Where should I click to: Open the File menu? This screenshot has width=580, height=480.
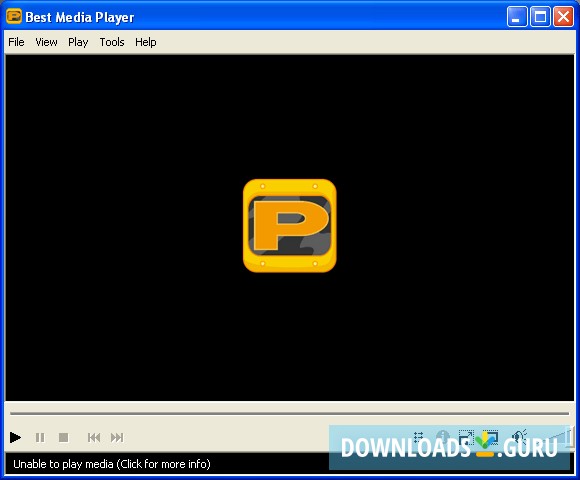click(x=16, y=42)
